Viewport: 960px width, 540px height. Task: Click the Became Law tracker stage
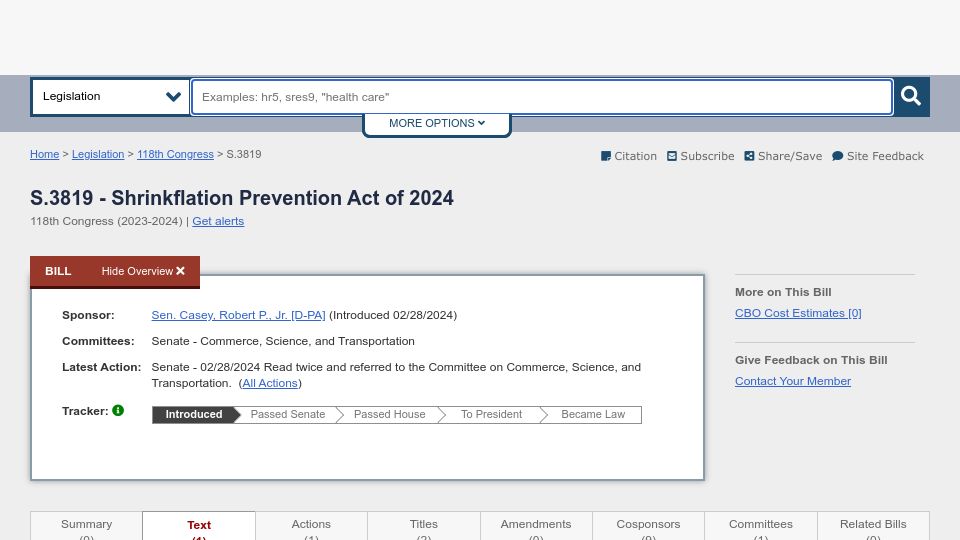point(593,414)
